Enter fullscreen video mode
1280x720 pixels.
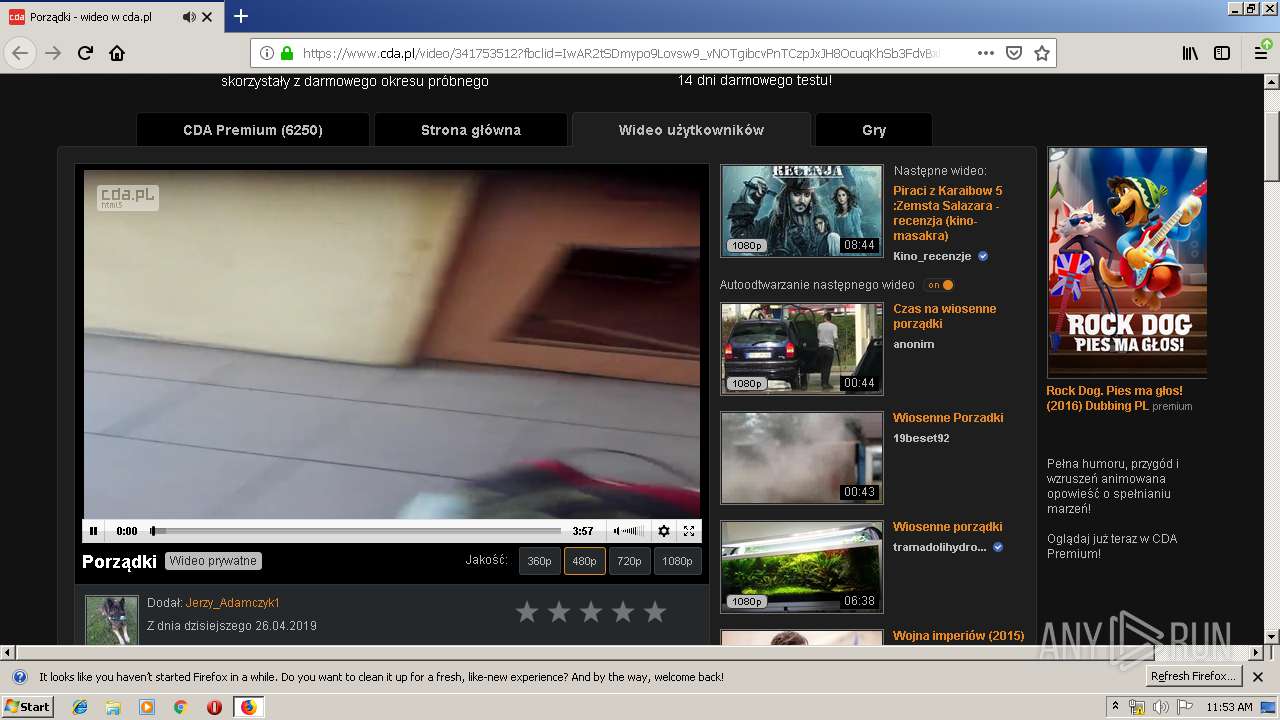(x=689, y=531)
